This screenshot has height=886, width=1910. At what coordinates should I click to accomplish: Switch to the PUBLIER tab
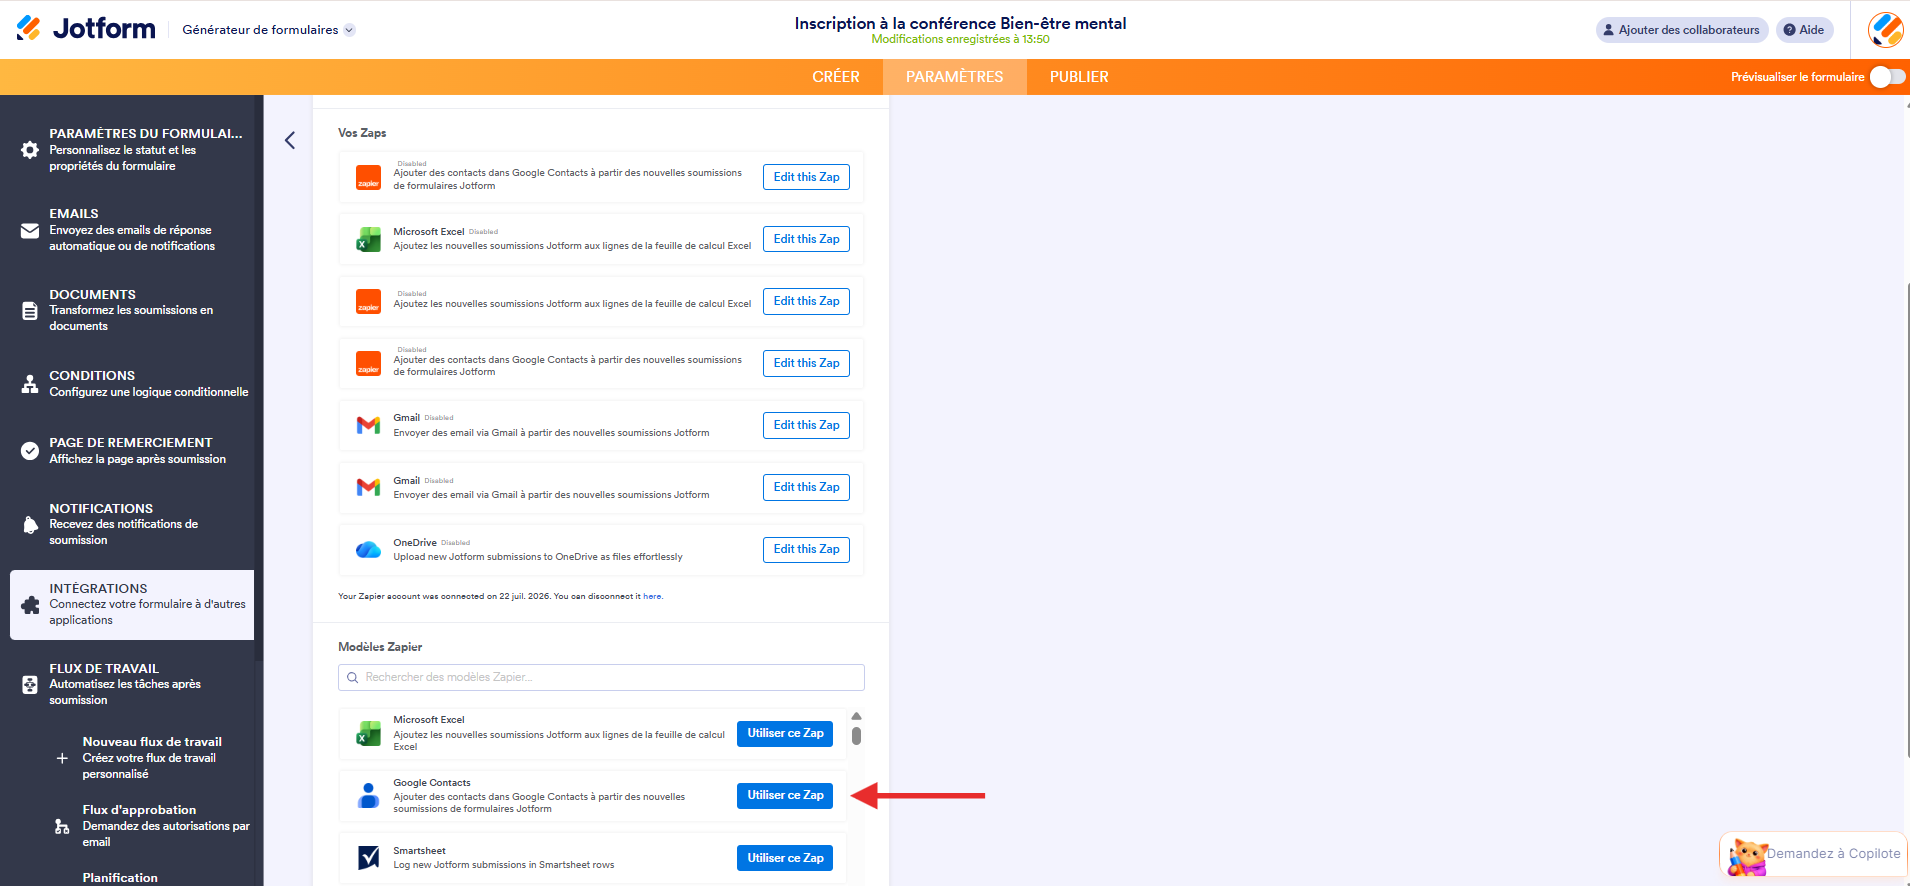(x=1079, y=77)
